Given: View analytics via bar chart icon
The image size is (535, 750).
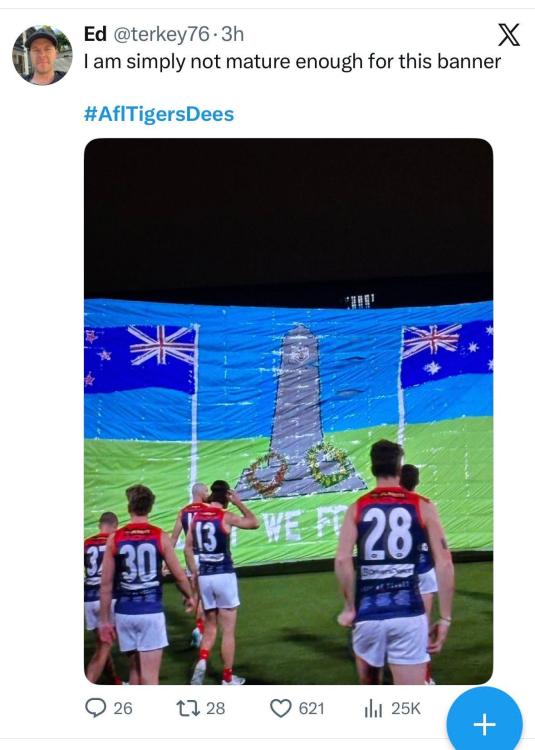Looking at the screenshot, I should (373, 708).
